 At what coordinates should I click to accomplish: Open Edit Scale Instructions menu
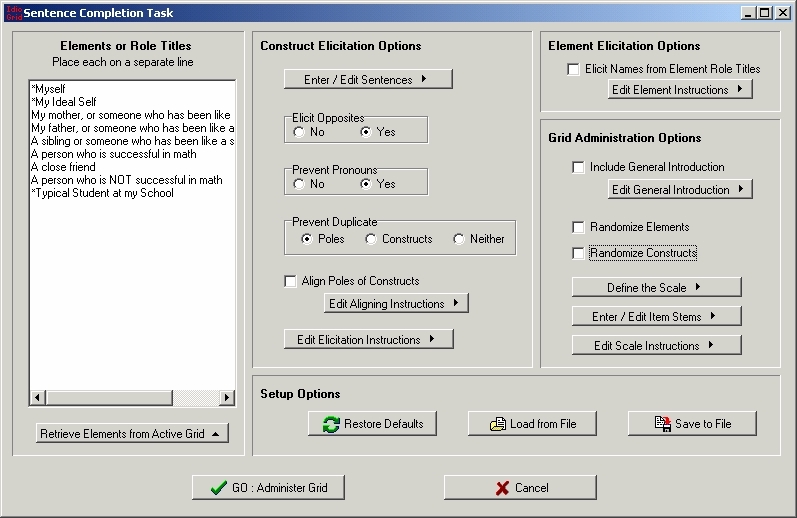coord(656,346)
